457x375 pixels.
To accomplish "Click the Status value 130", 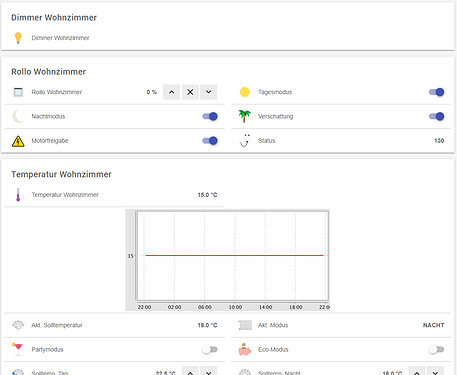I will (x=439, y=141).
